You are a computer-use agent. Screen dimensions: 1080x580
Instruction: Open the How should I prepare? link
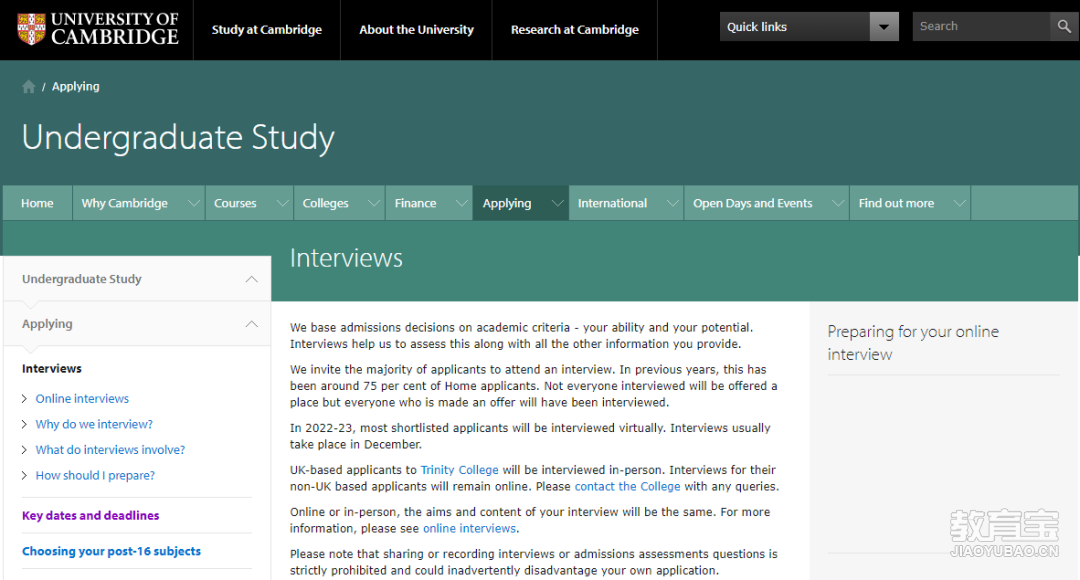(95, 475)
